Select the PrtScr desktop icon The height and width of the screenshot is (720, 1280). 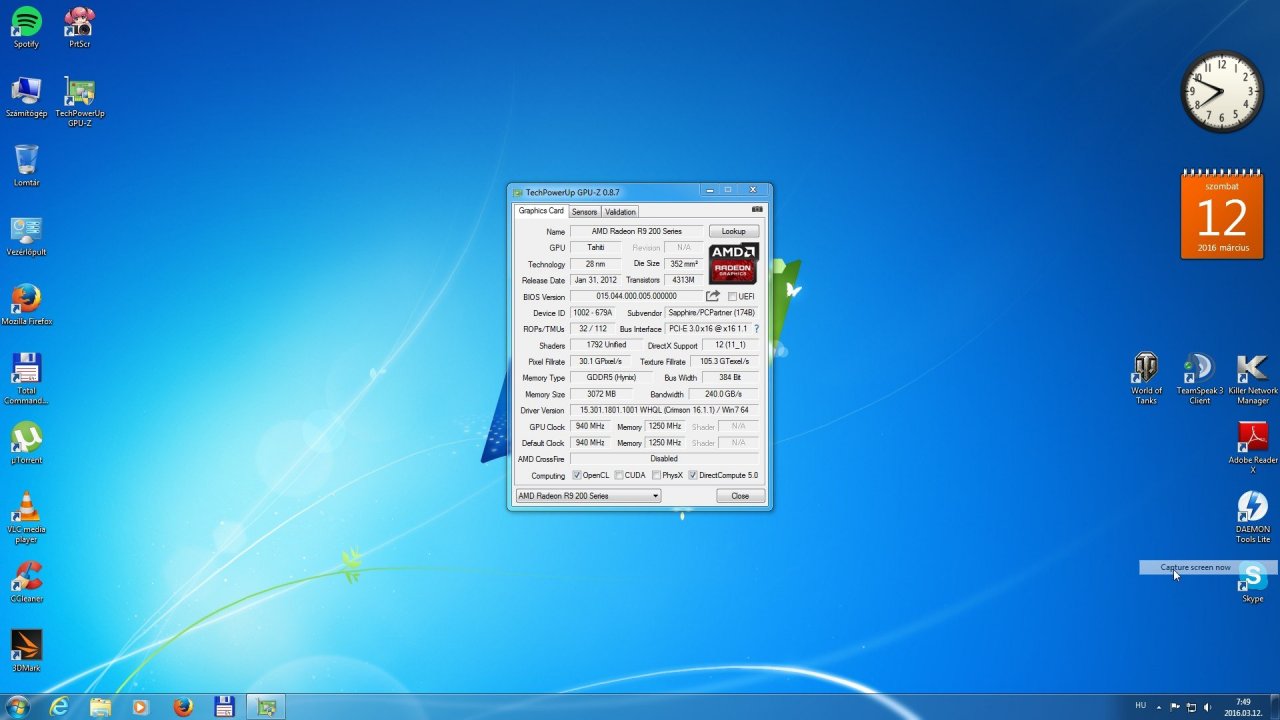point(80,28)
